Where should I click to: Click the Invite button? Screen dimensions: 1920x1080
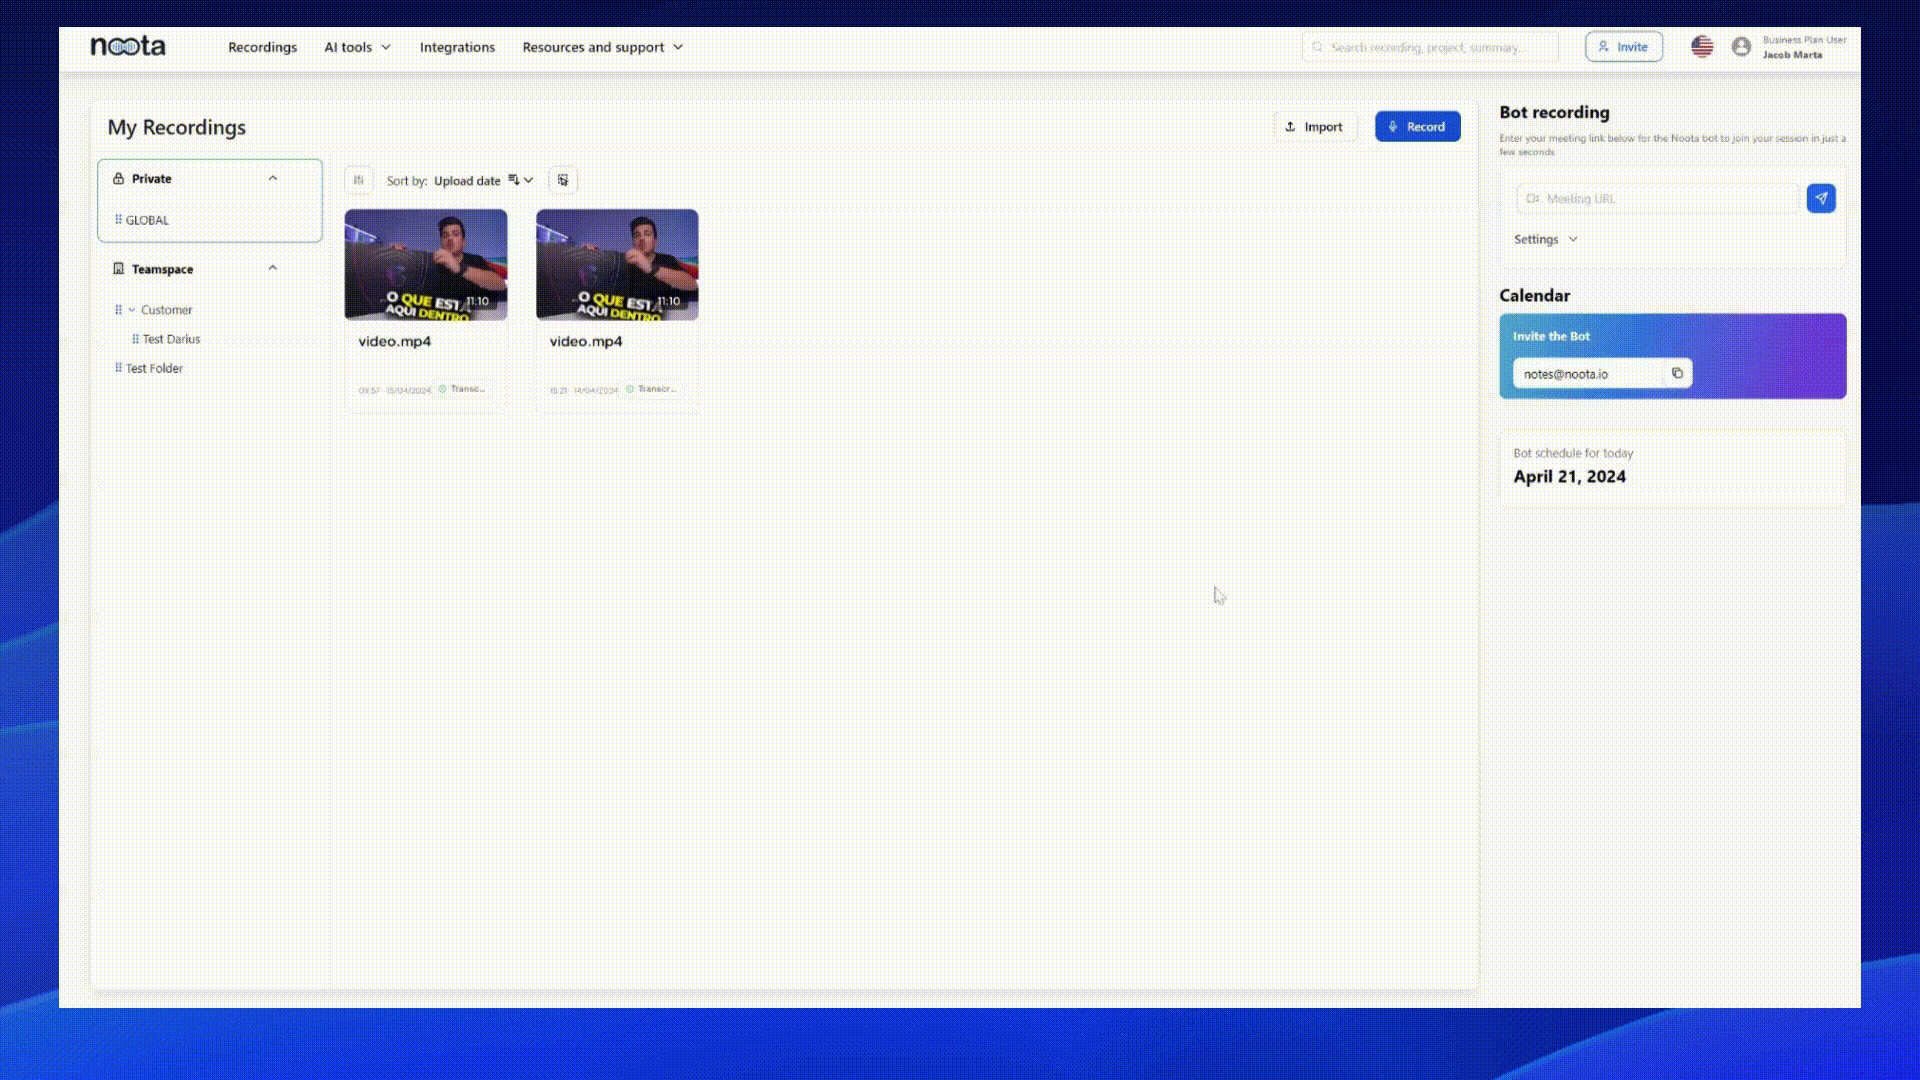(1623, 46)
